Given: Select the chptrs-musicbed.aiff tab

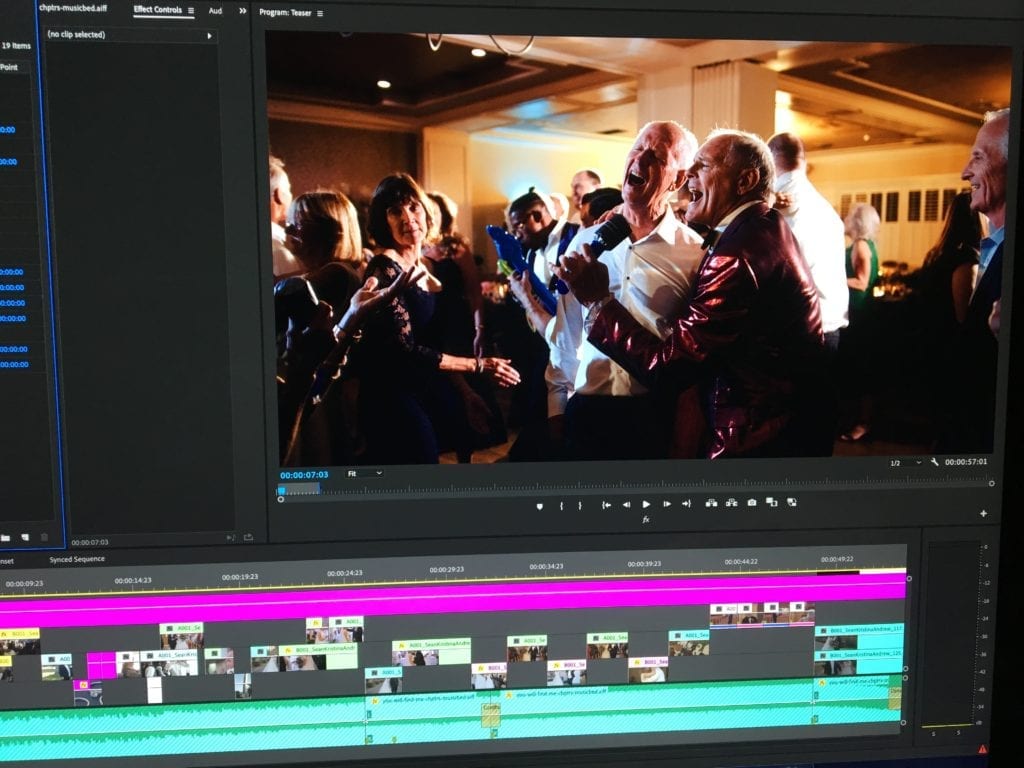Looking at the screenshot, I should [x=72, y=8].
